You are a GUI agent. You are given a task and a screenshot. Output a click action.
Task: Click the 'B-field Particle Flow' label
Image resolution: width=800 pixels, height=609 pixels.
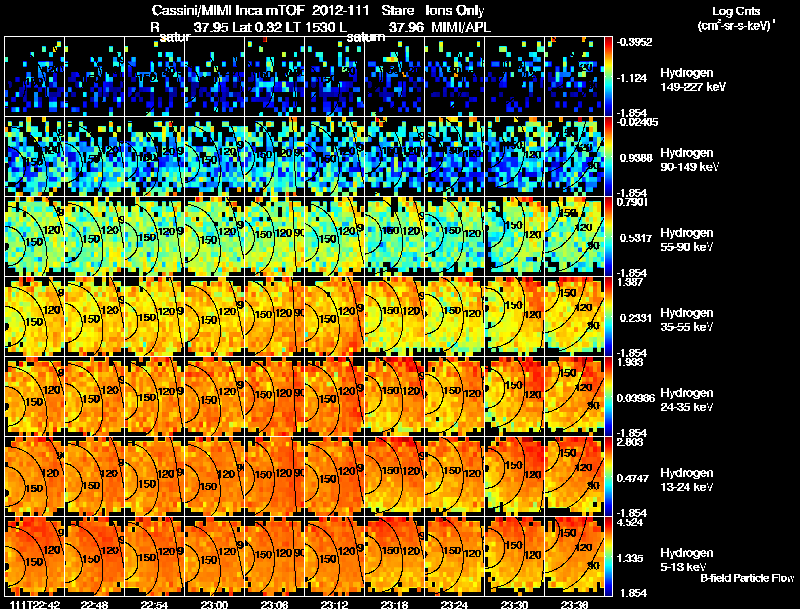[747, 578]
